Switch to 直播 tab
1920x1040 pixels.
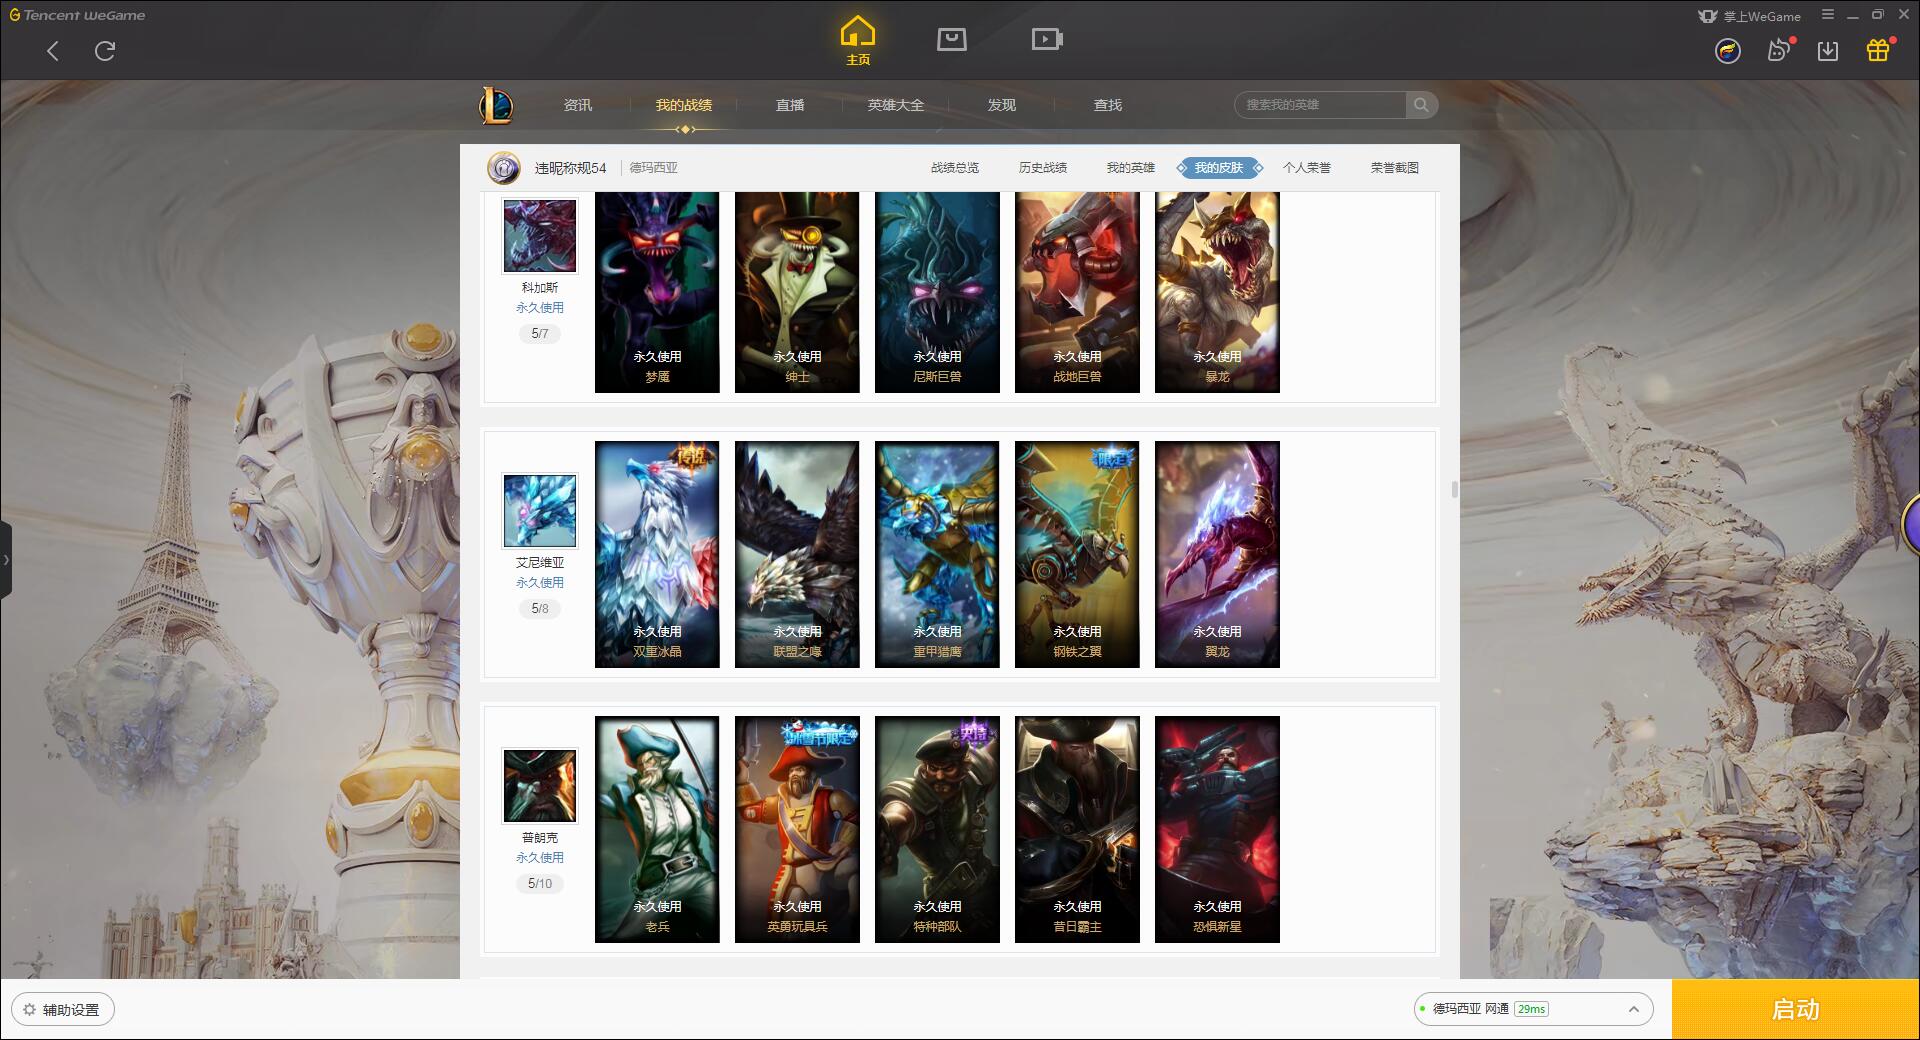(790, 105)
